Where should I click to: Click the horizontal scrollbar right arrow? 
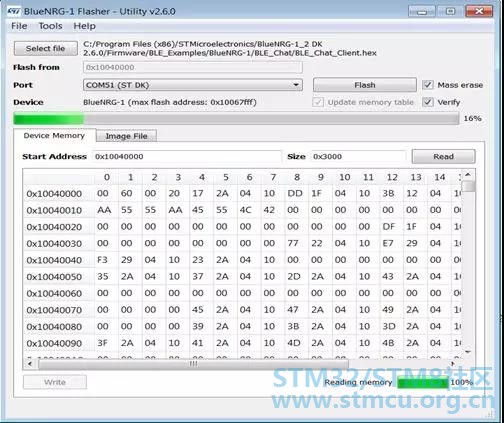click(452, 364)
